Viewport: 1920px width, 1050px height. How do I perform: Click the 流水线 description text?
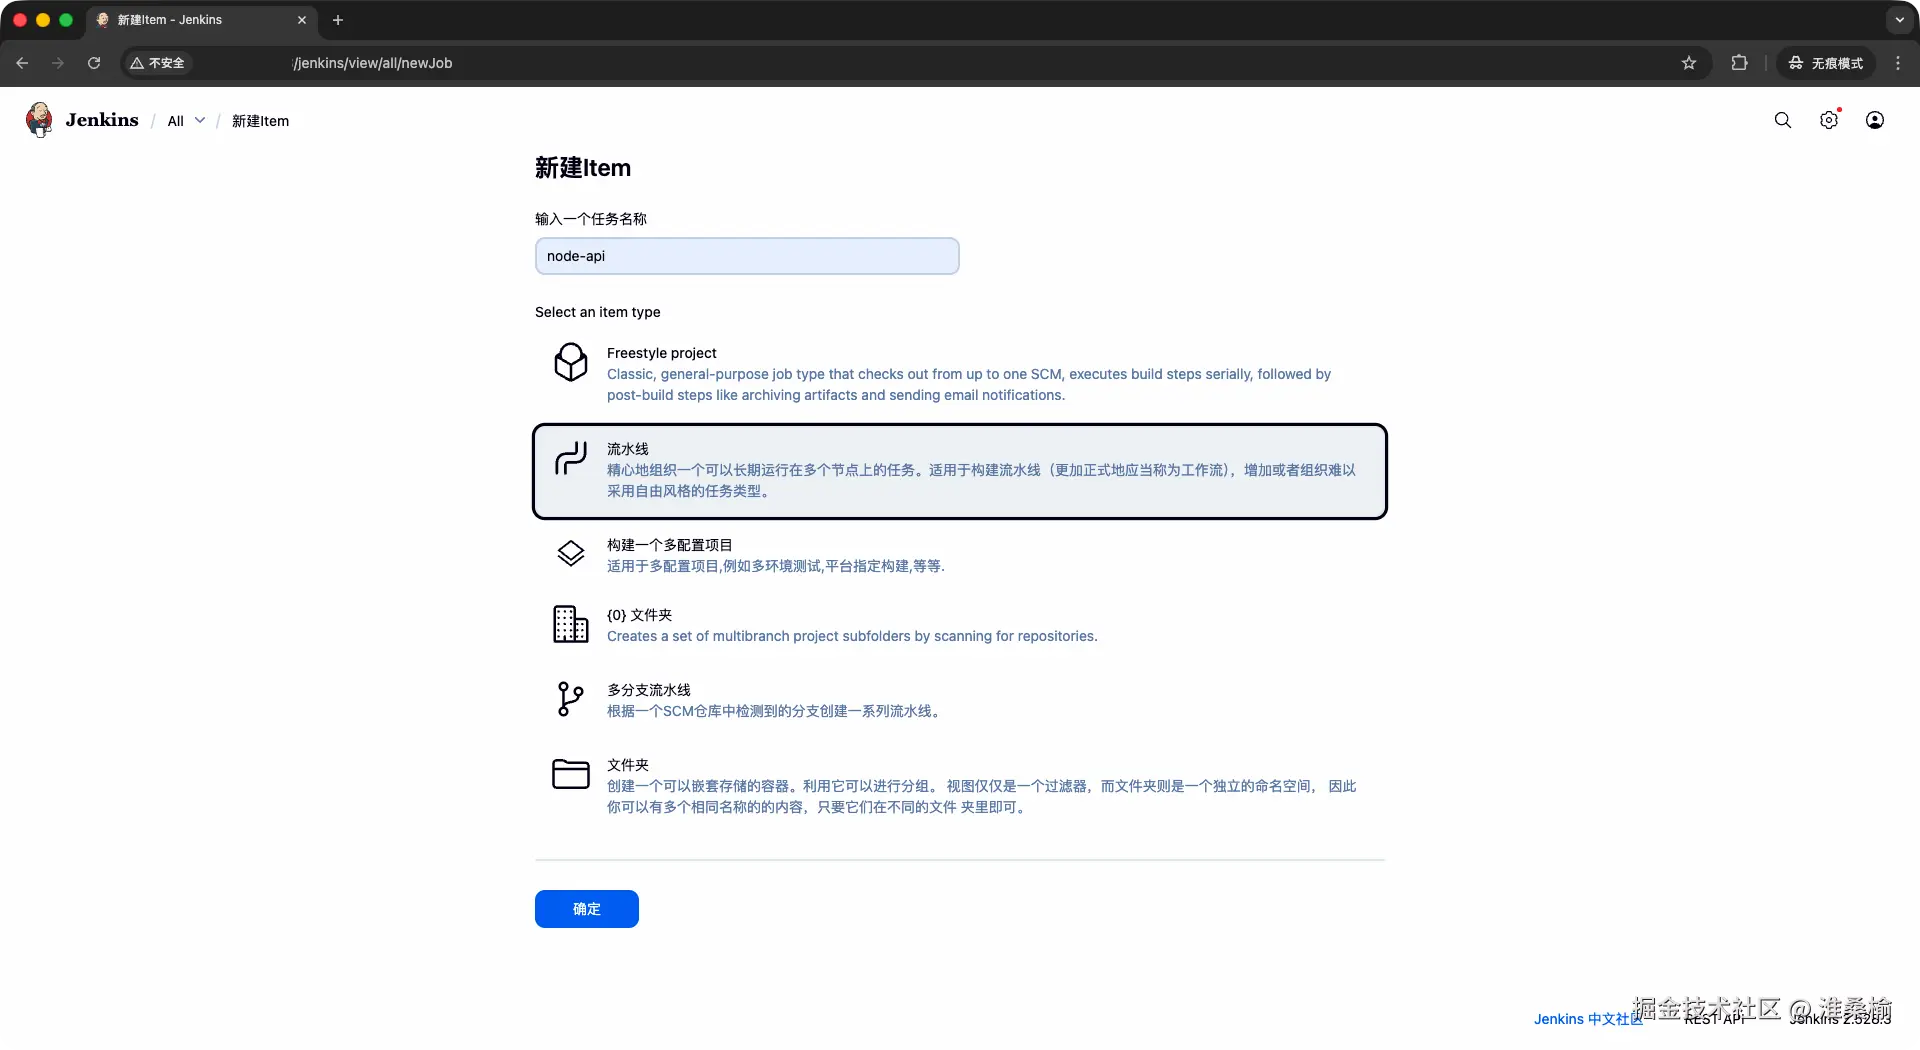click(981, 481)
